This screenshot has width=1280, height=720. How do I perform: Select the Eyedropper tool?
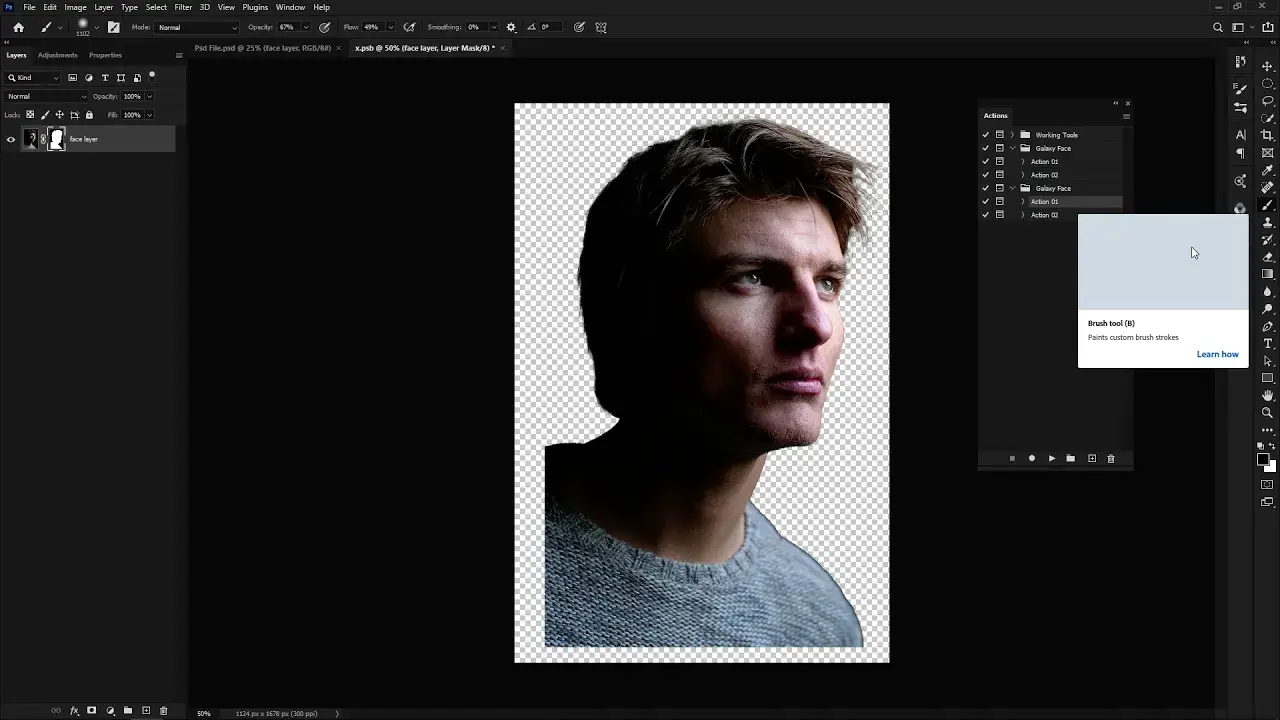[x=1268, y=170]
